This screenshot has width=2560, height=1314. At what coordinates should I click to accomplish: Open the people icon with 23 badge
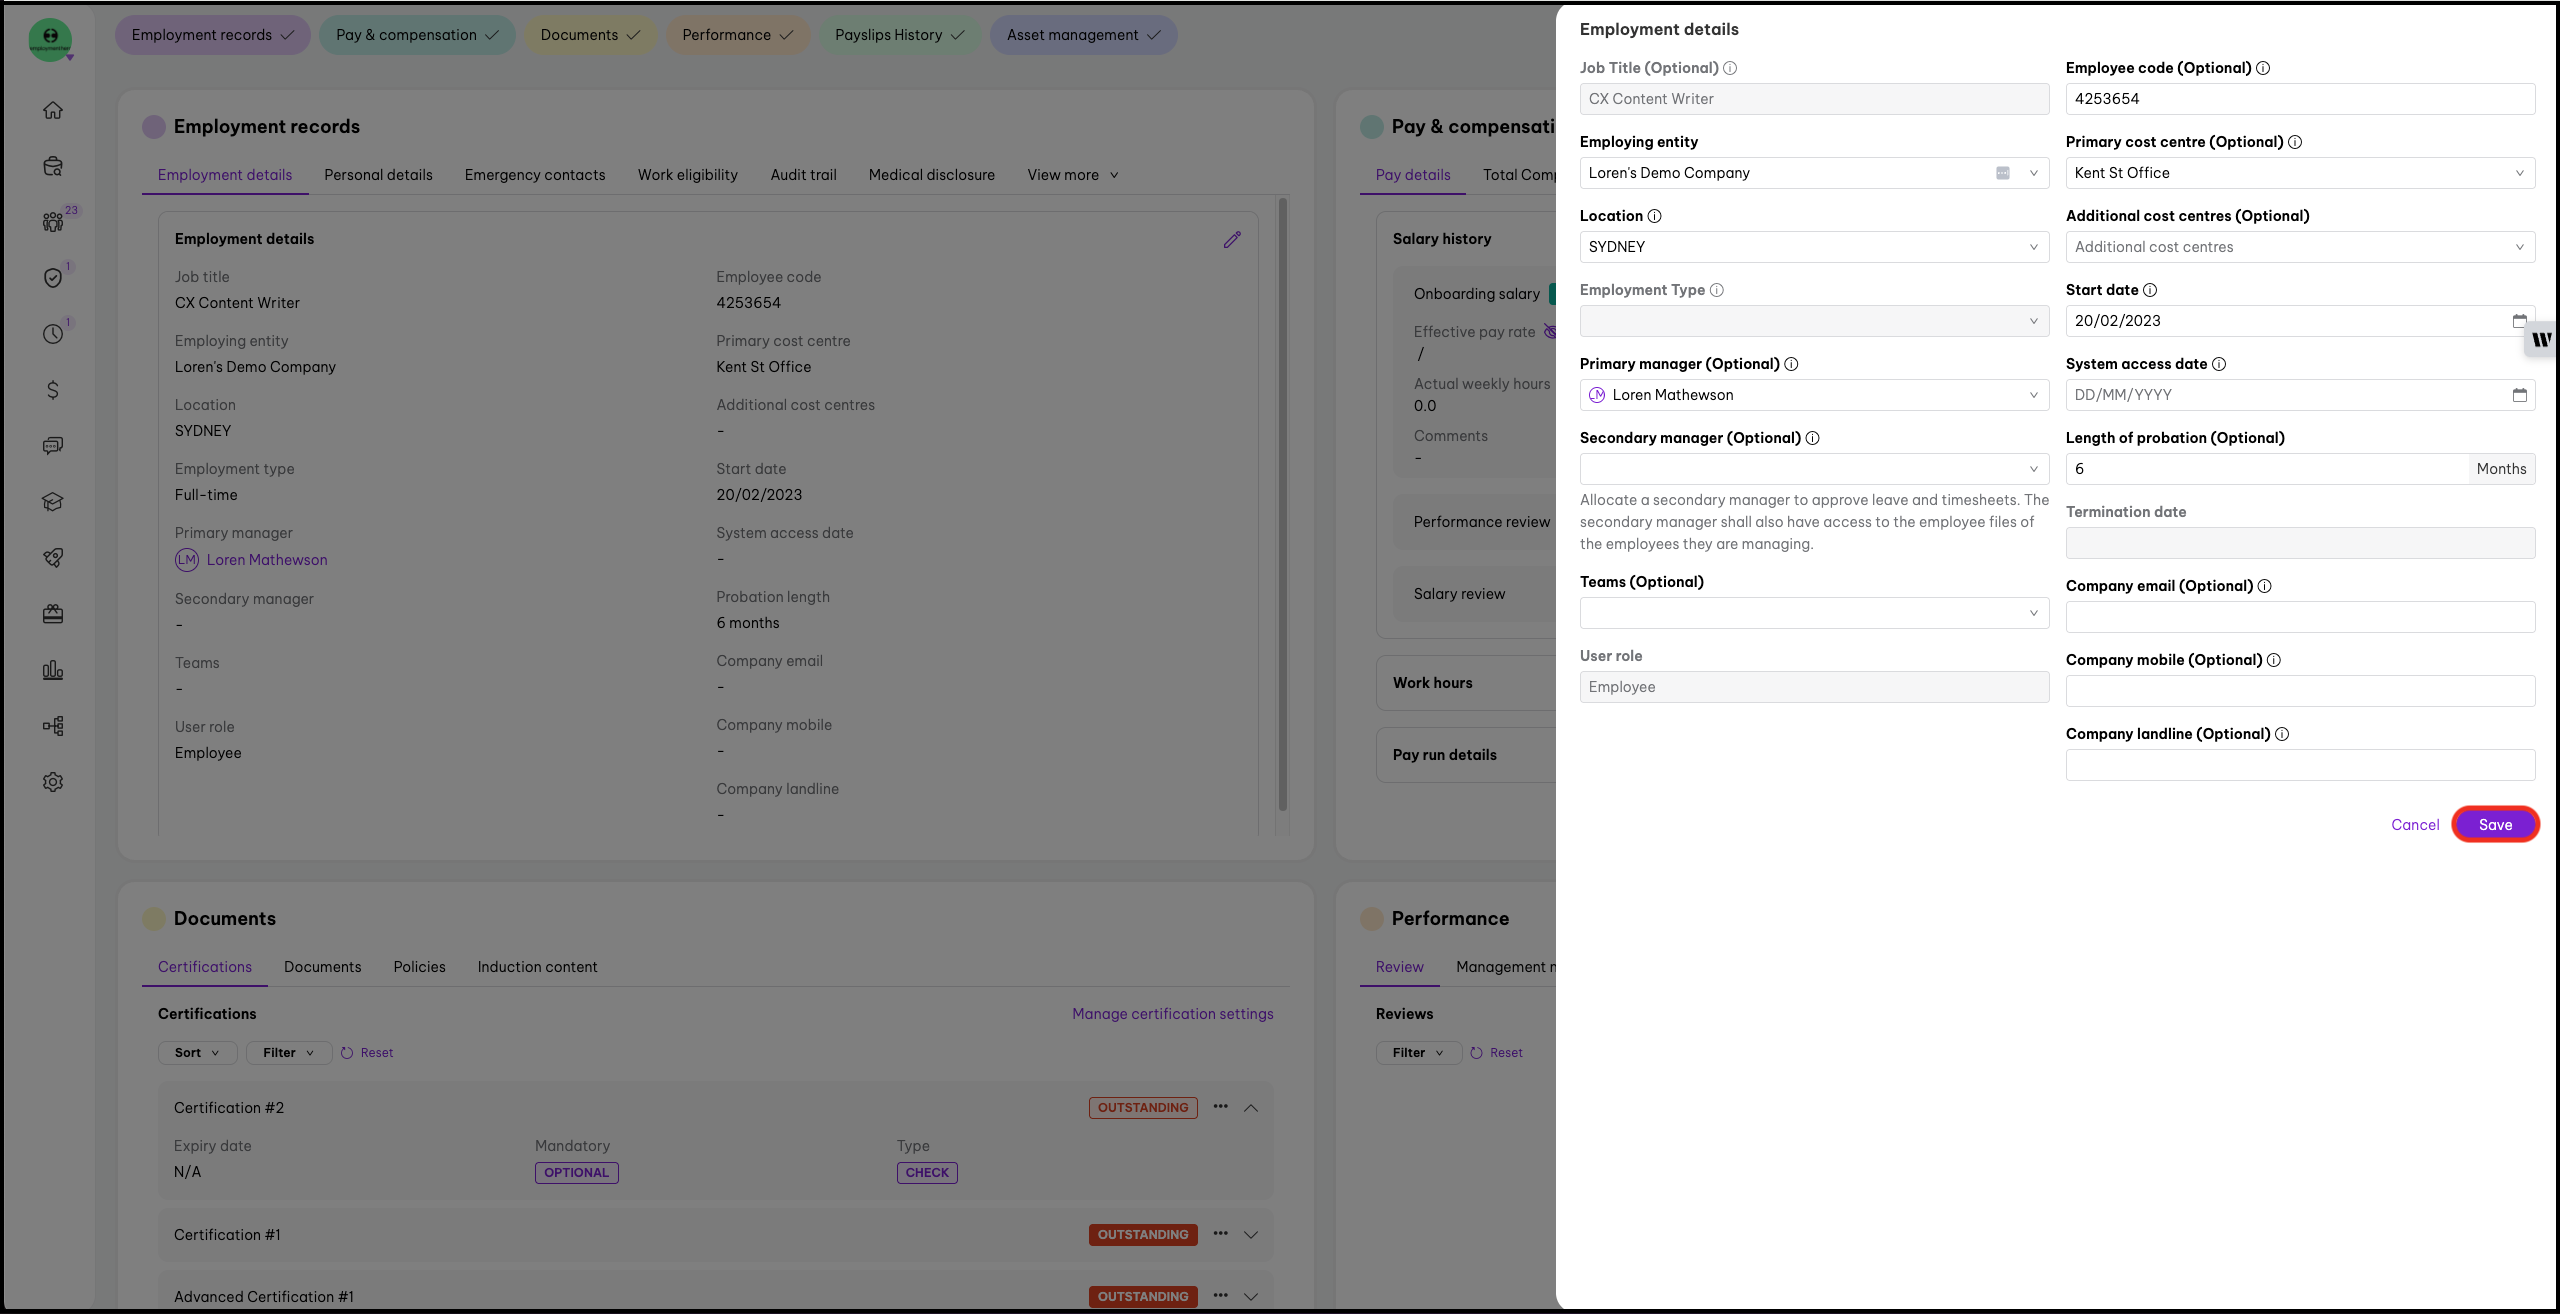(53, 222)
